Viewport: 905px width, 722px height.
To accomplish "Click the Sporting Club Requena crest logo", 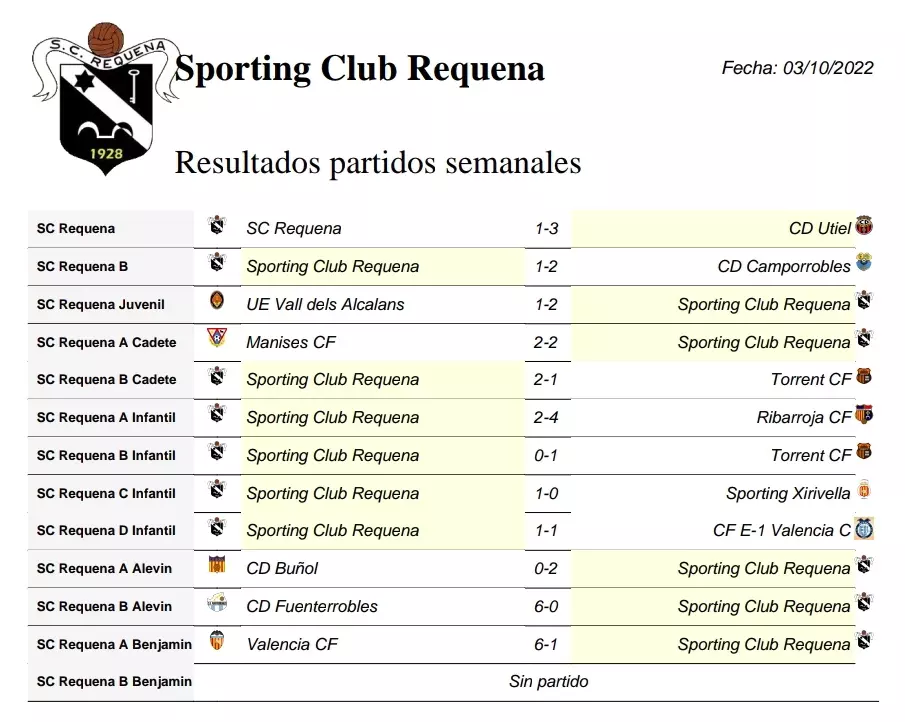I will [105, 100].
